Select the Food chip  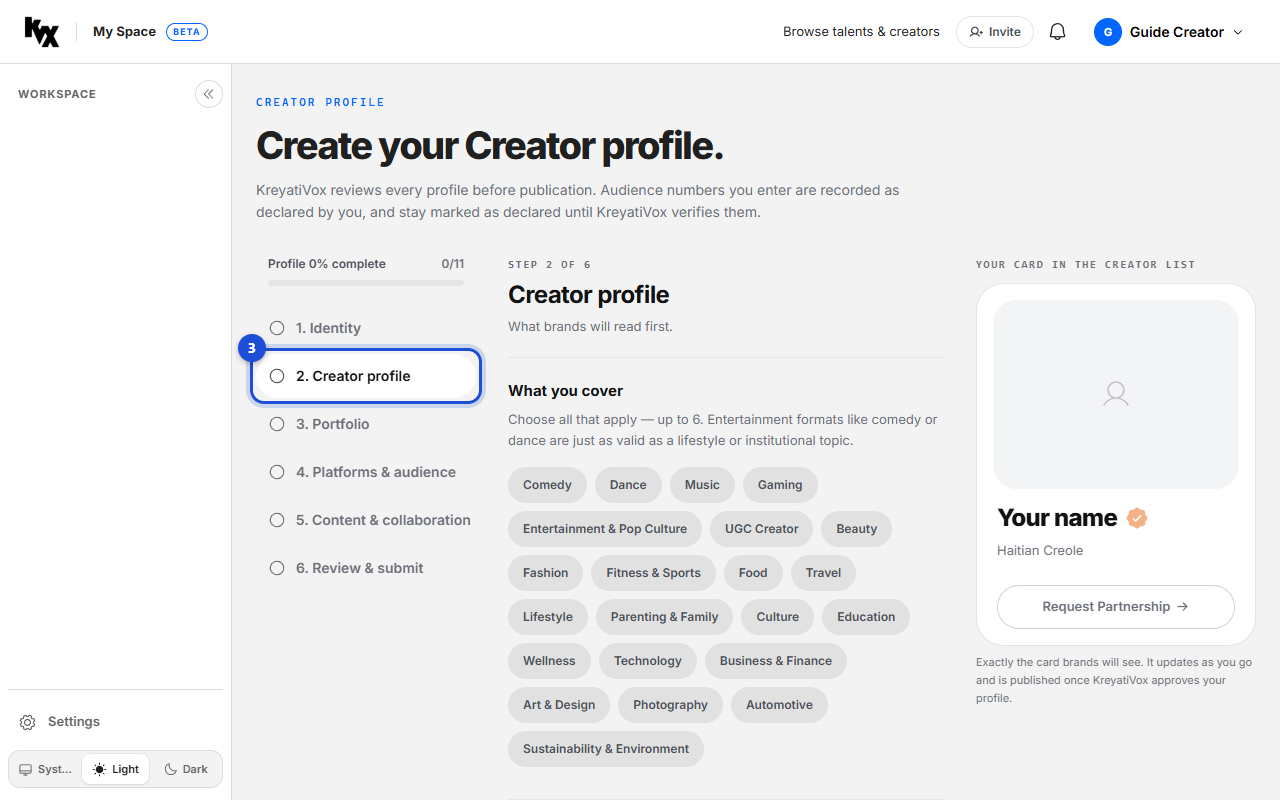pyautogui.click(x=753, y=573)
